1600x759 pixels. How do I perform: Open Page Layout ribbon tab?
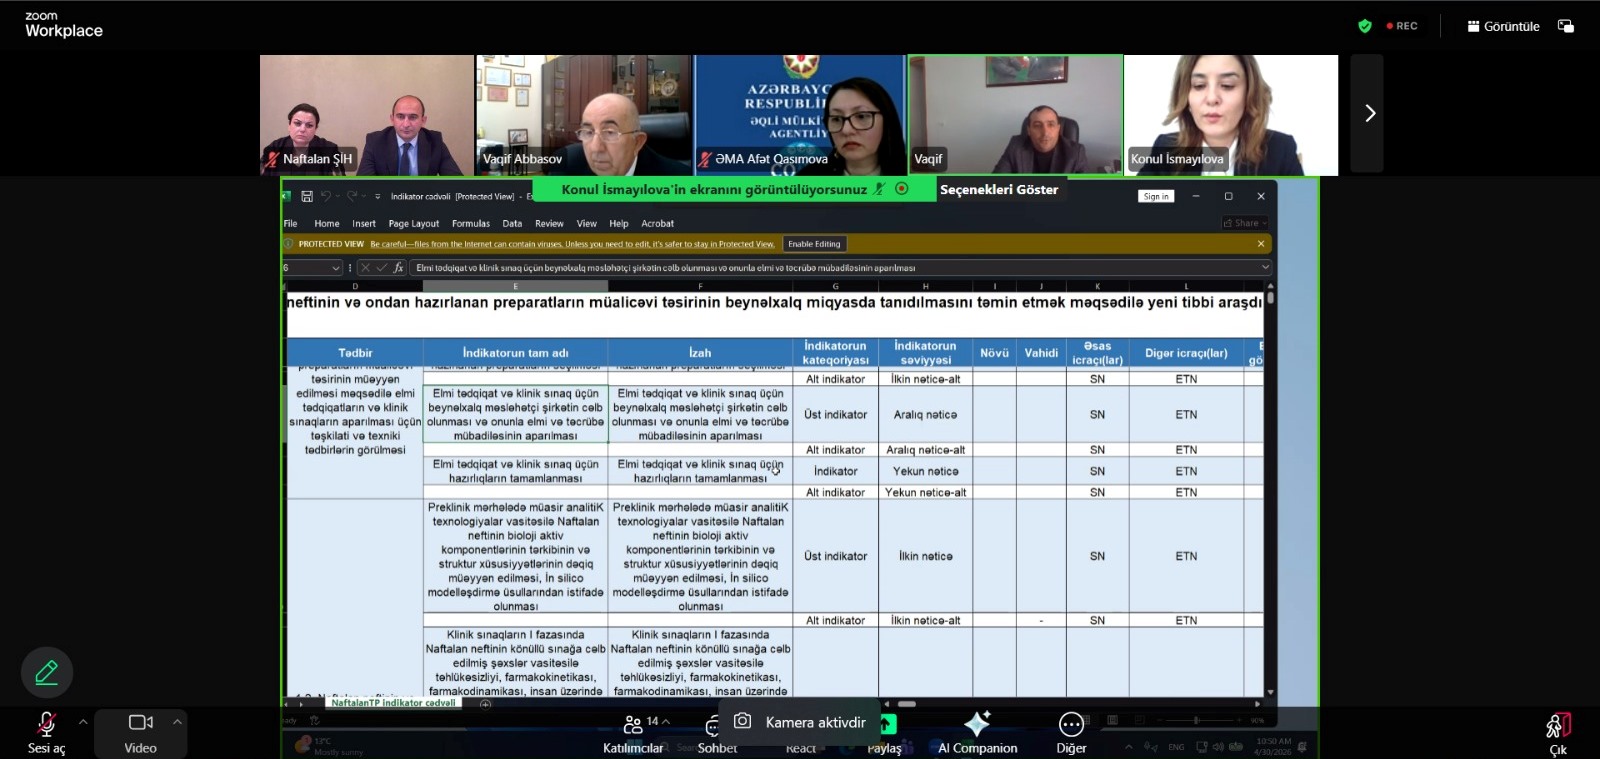pyautogui.click(x=414, y=224)
